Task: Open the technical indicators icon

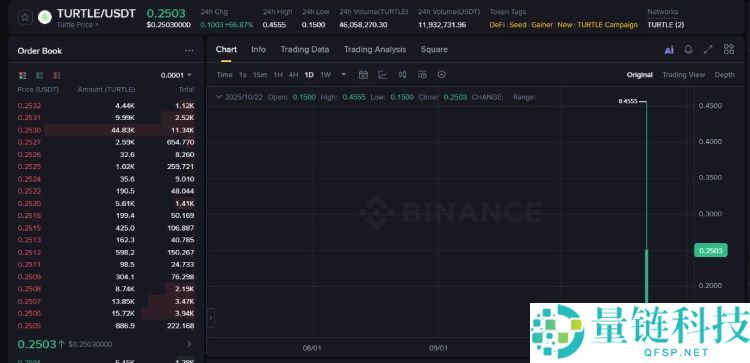Action: coord(383,75)
